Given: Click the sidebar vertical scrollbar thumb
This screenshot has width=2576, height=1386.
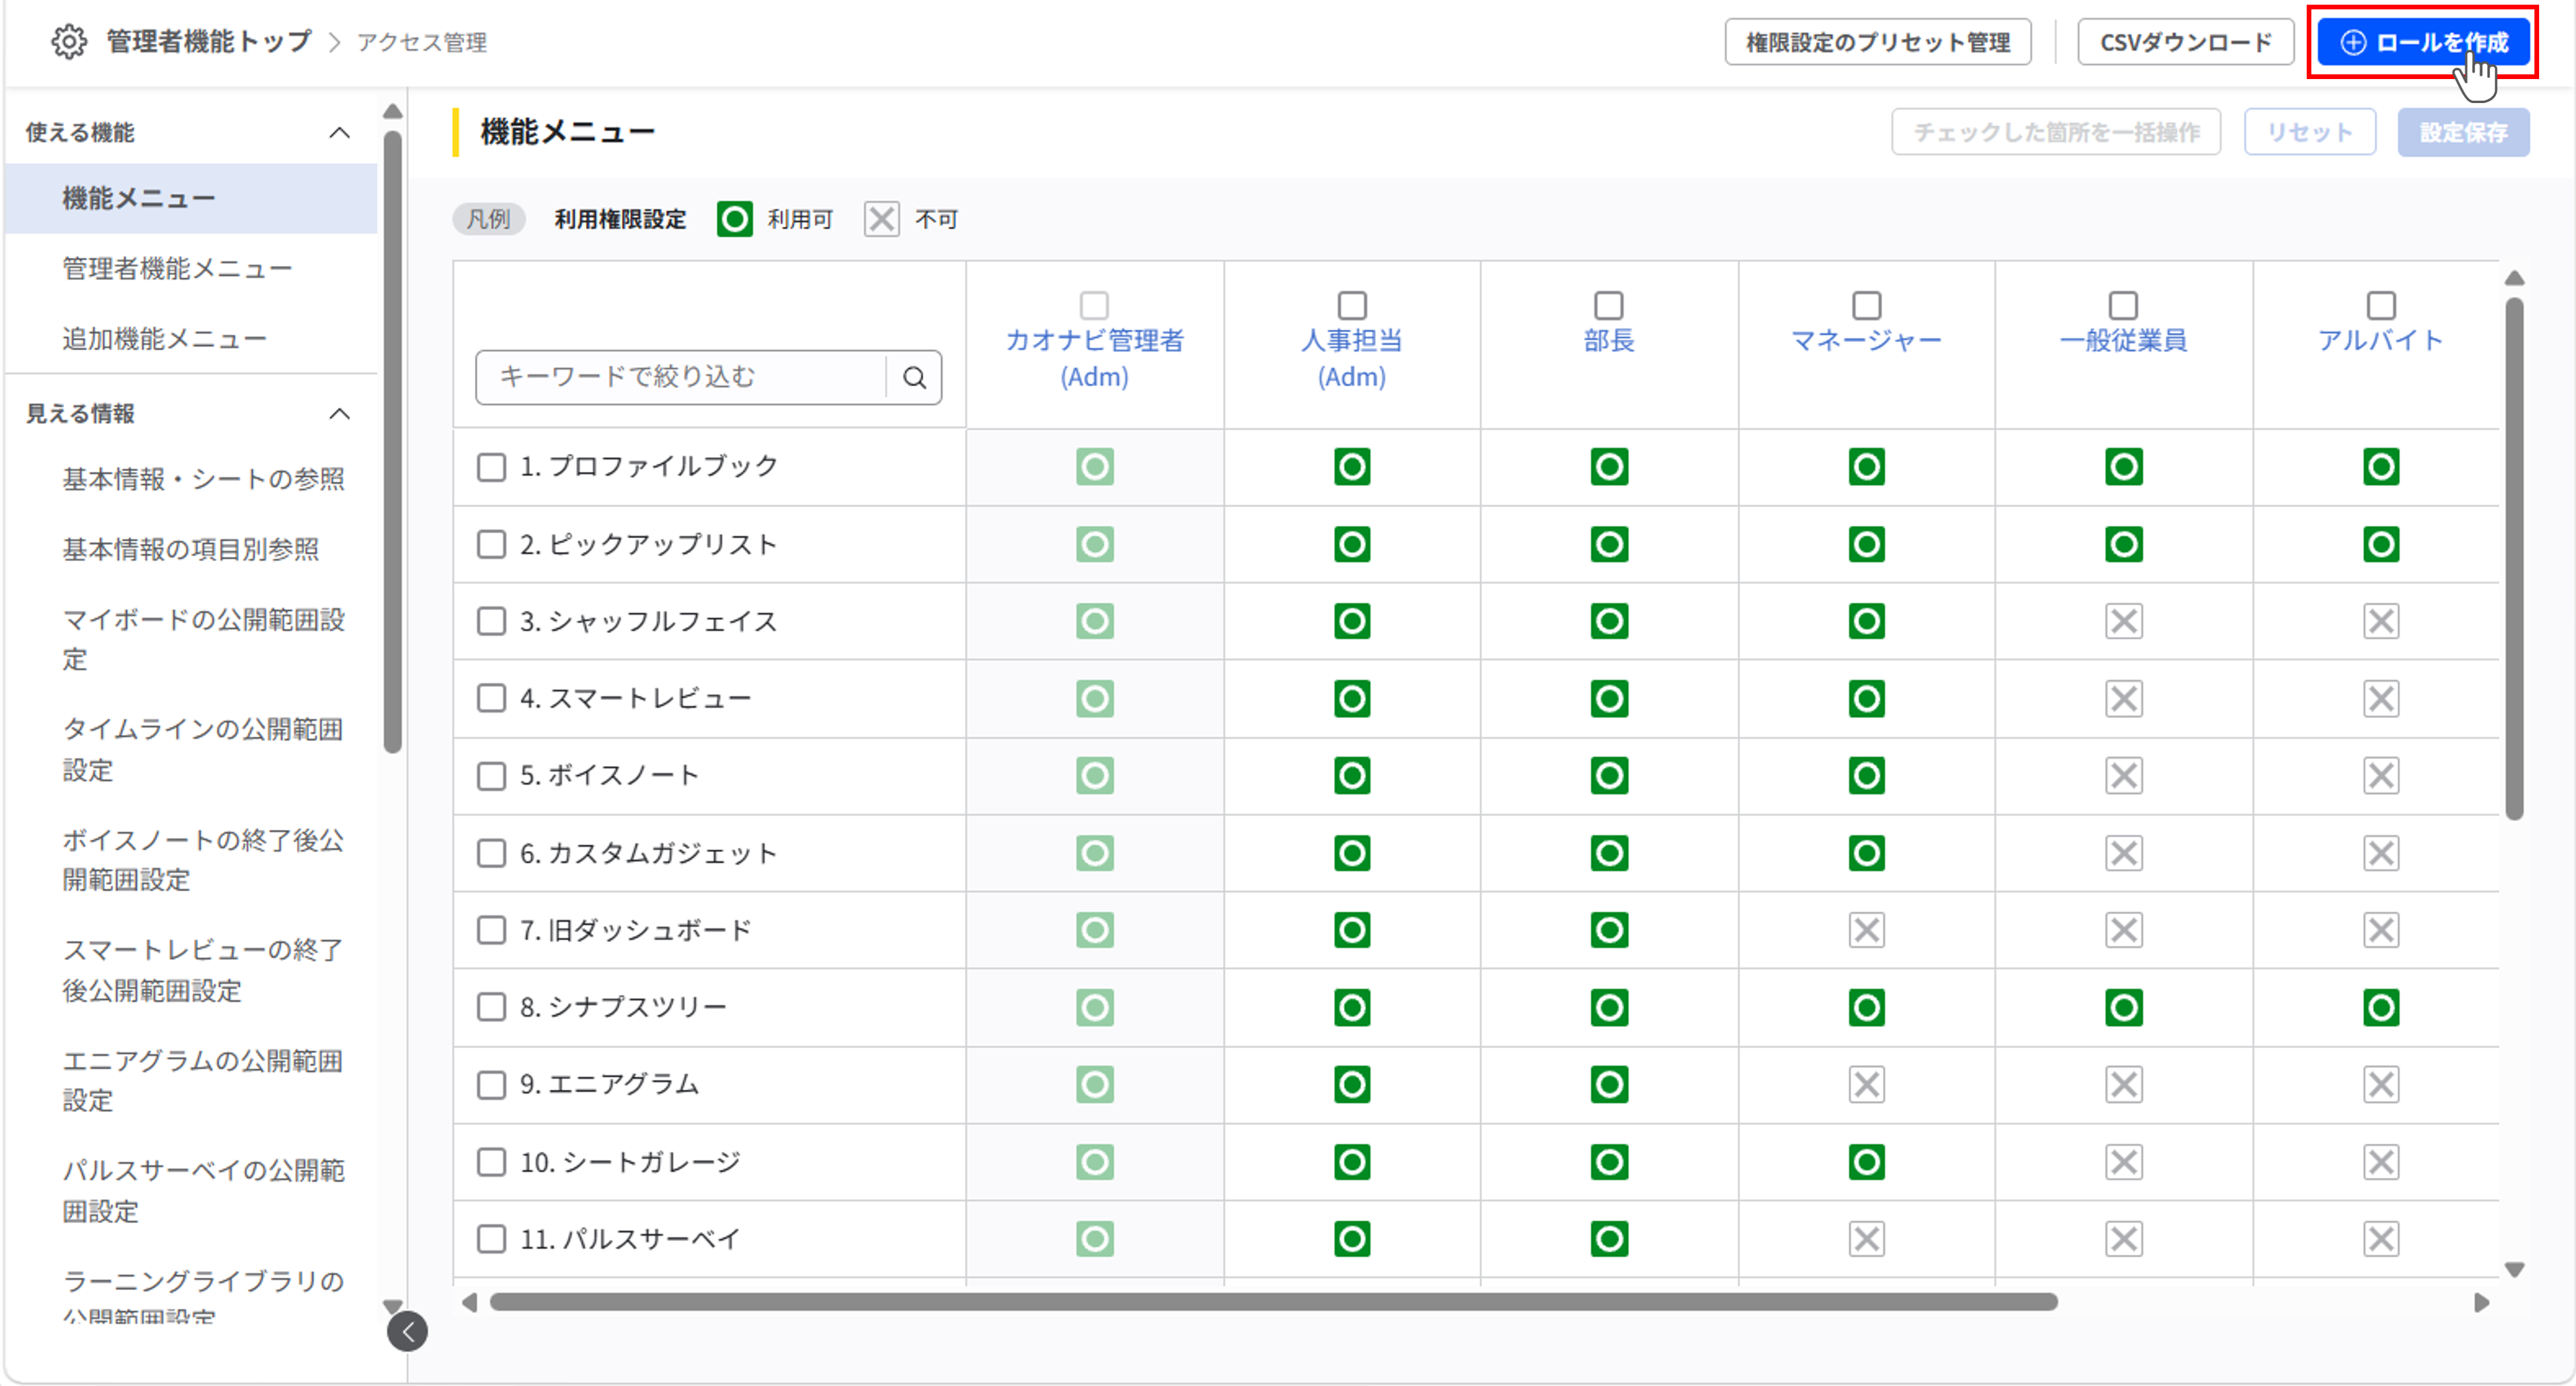Looking at the screenshot, I should [x=393, y=442].
